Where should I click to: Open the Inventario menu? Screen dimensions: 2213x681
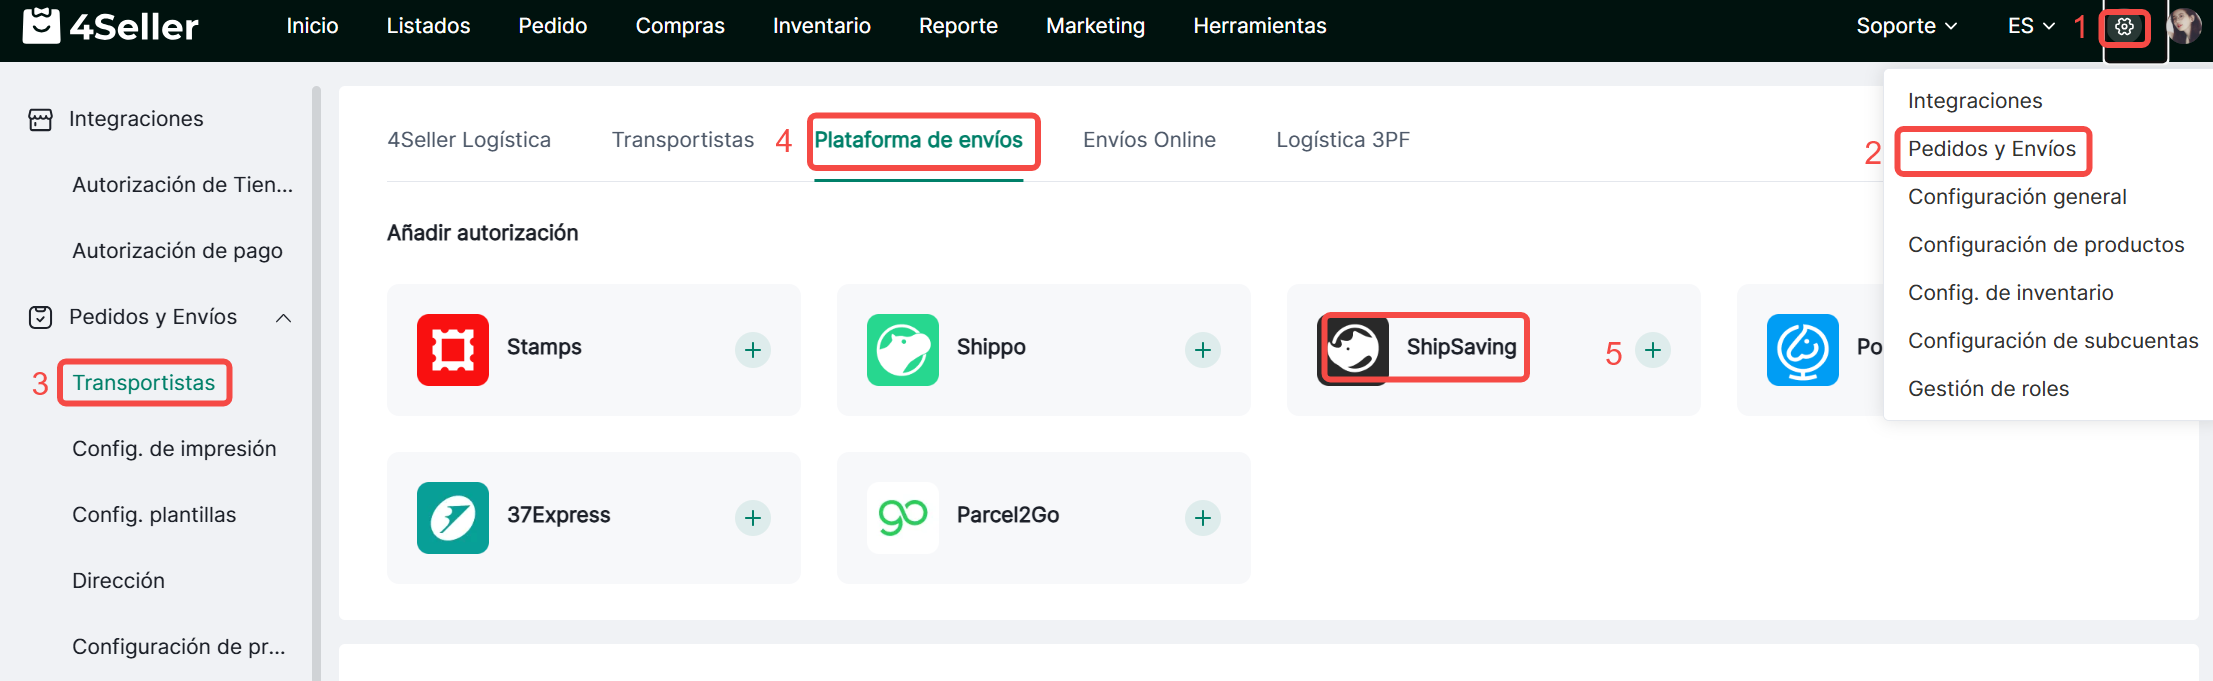tap(821, 26)
